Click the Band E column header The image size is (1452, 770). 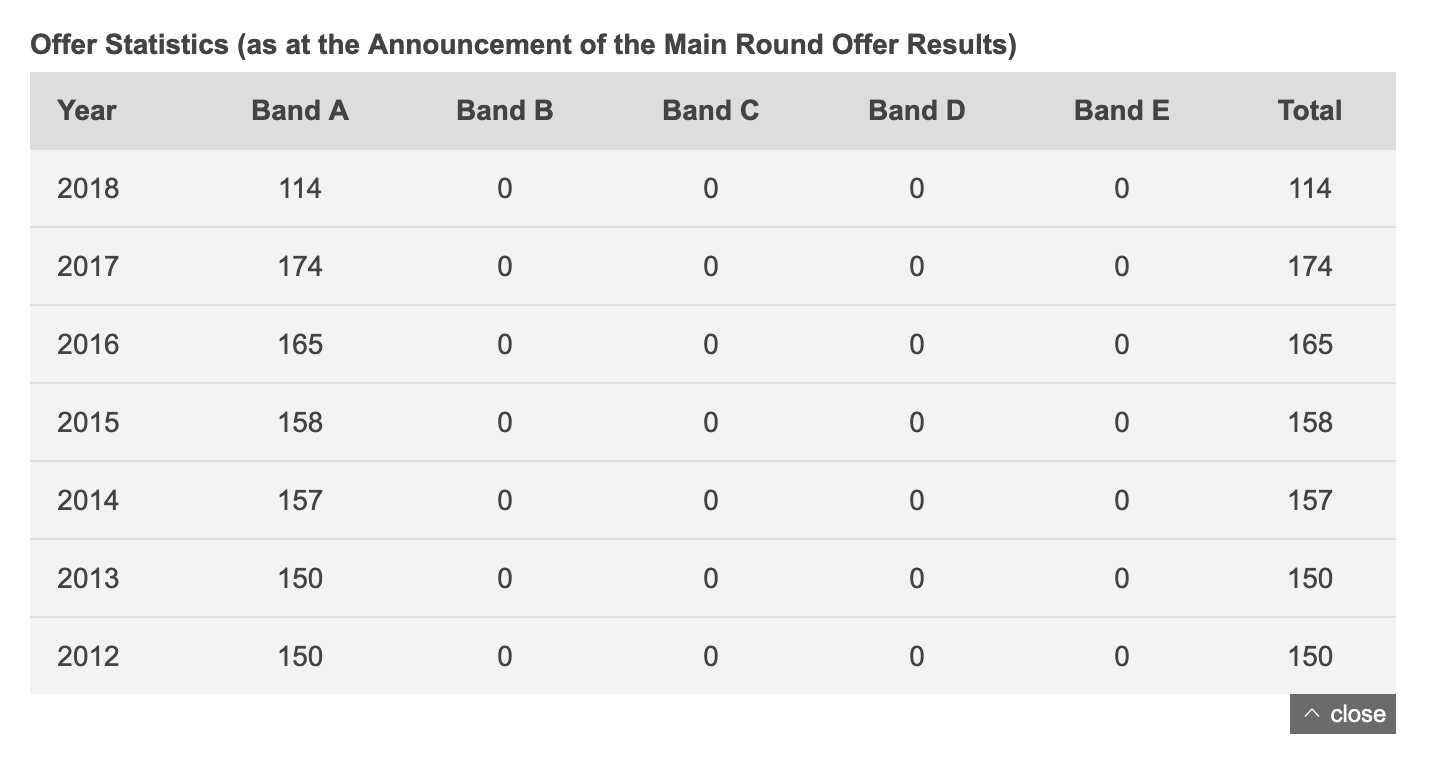tap(1122, 111)
